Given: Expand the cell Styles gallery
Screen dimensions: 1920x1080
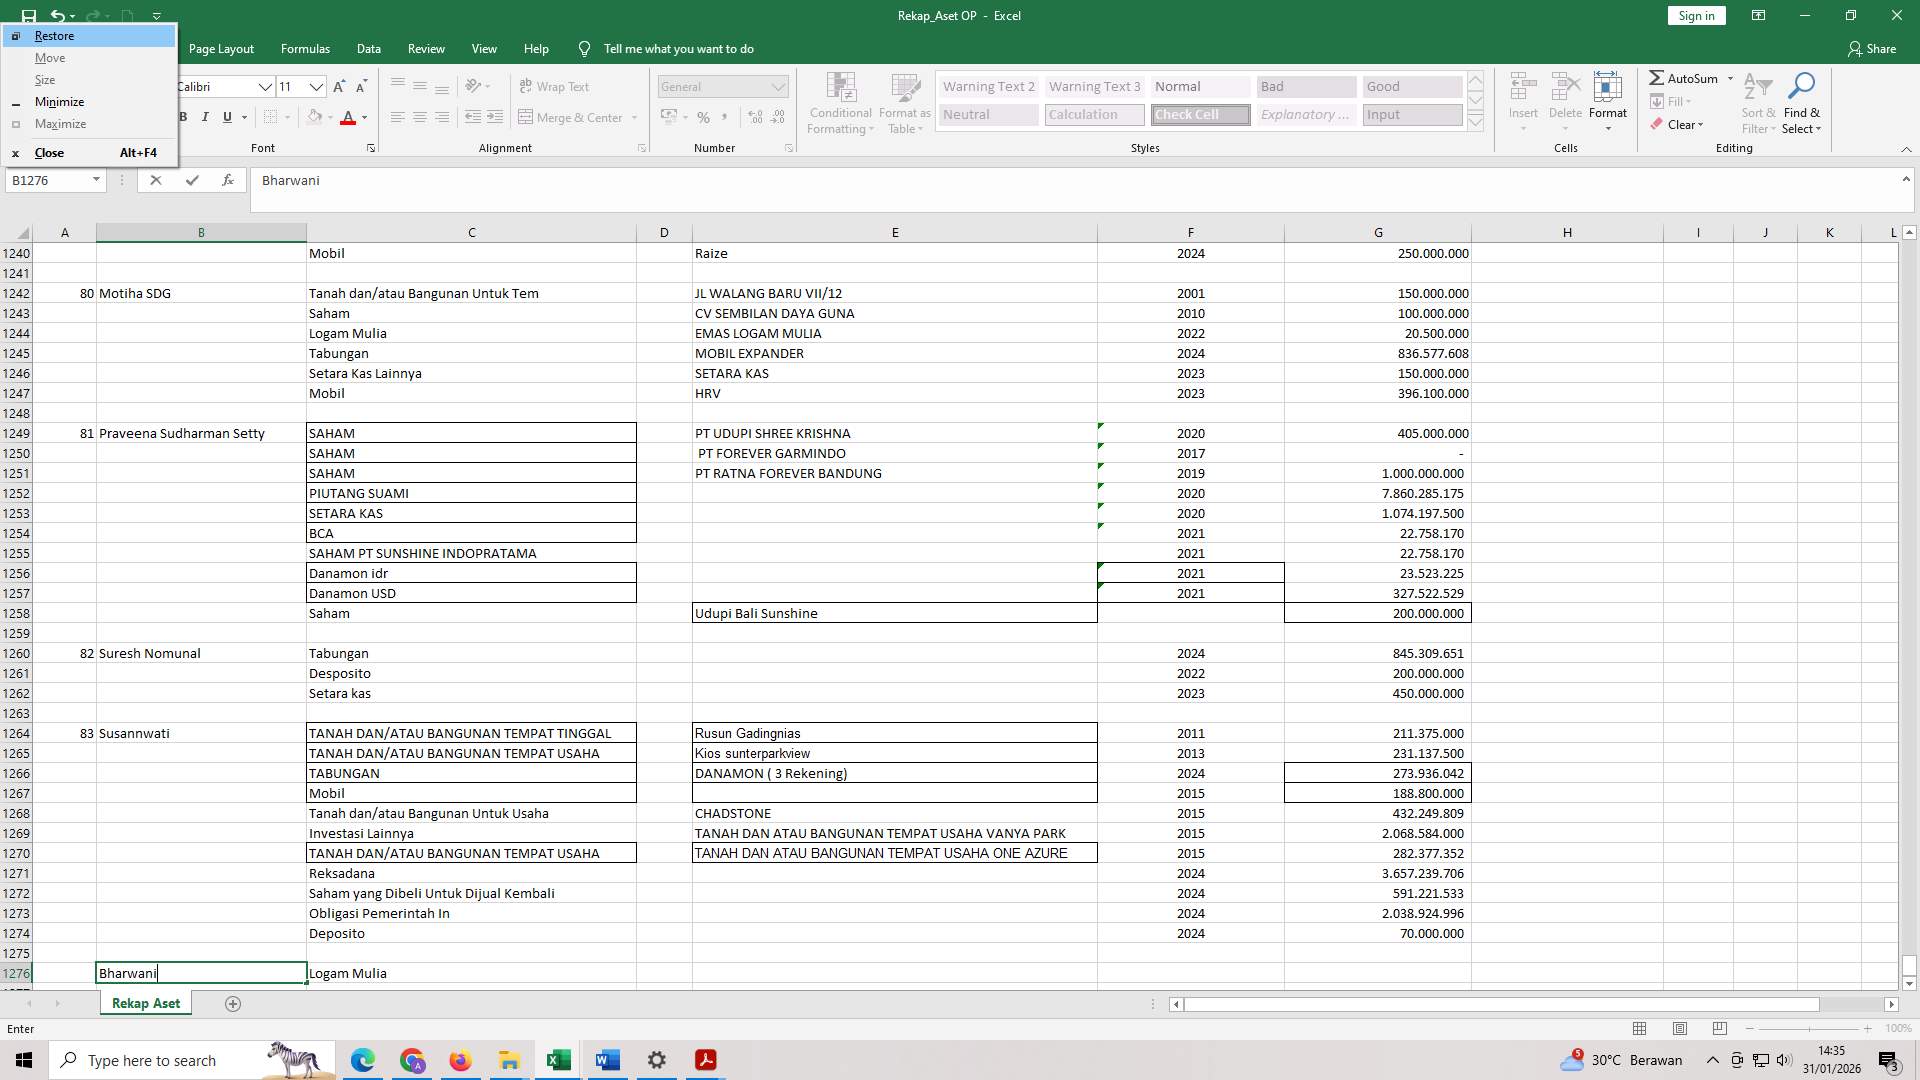Looking at the screenshot, I should (1476, 121).
